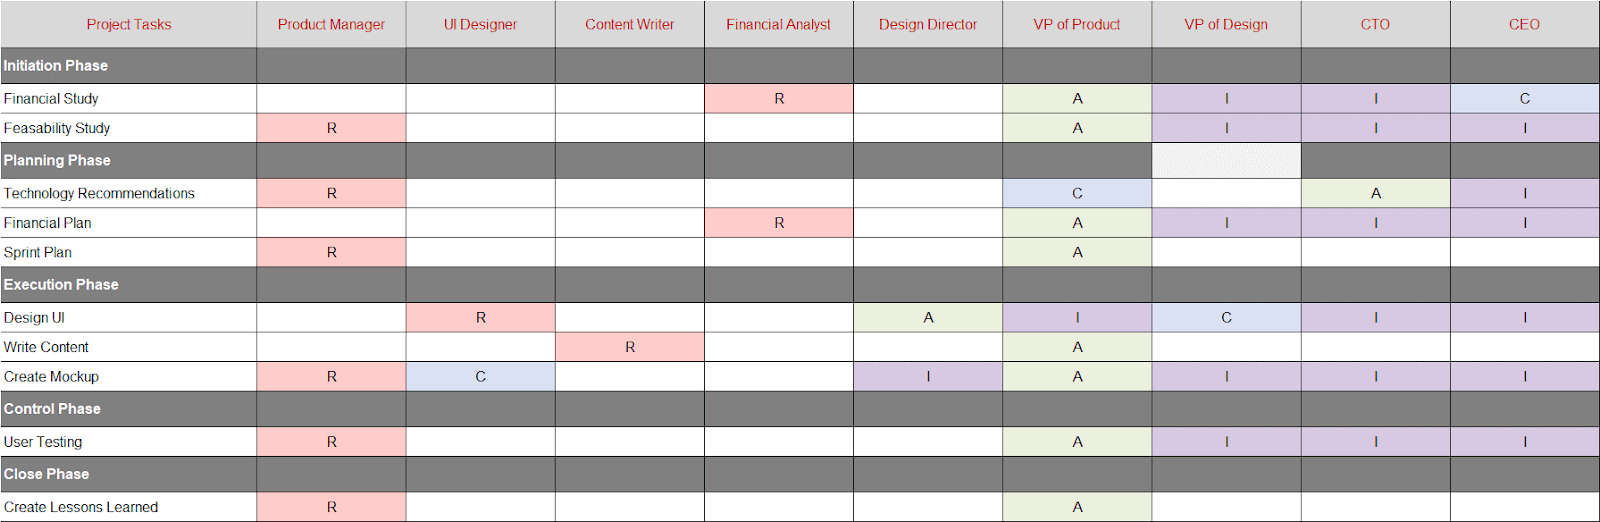
Task: Select the UI Designer column header
Action: point(480,24)
